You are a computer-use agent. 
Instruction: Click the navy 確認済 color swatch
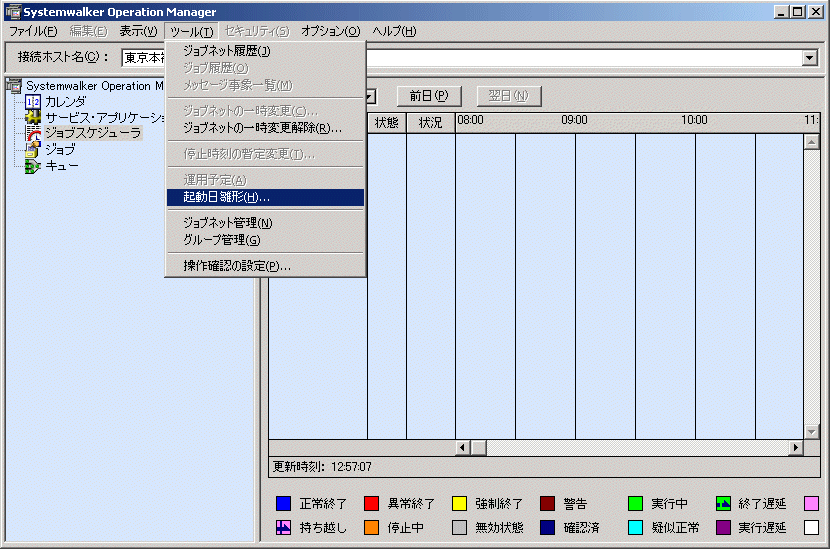coord(547,527)
